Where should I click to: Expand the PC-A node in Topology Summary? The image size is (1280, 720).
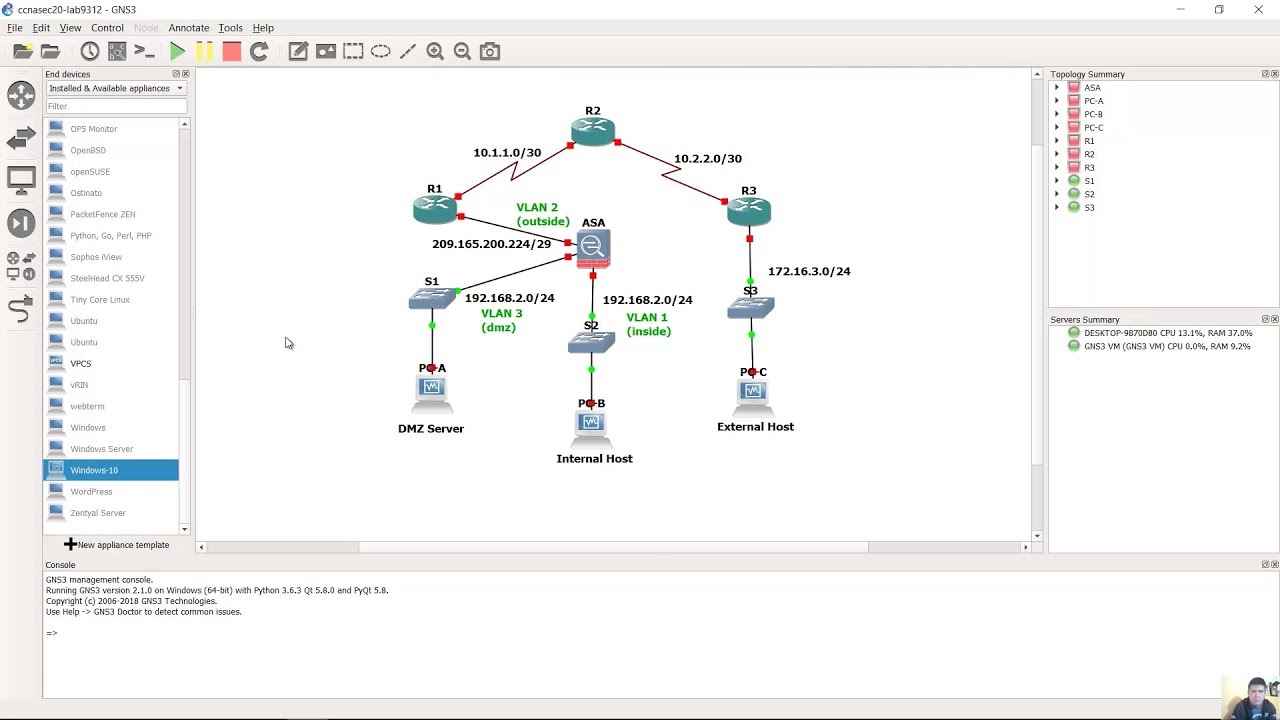coord(1057,101)
